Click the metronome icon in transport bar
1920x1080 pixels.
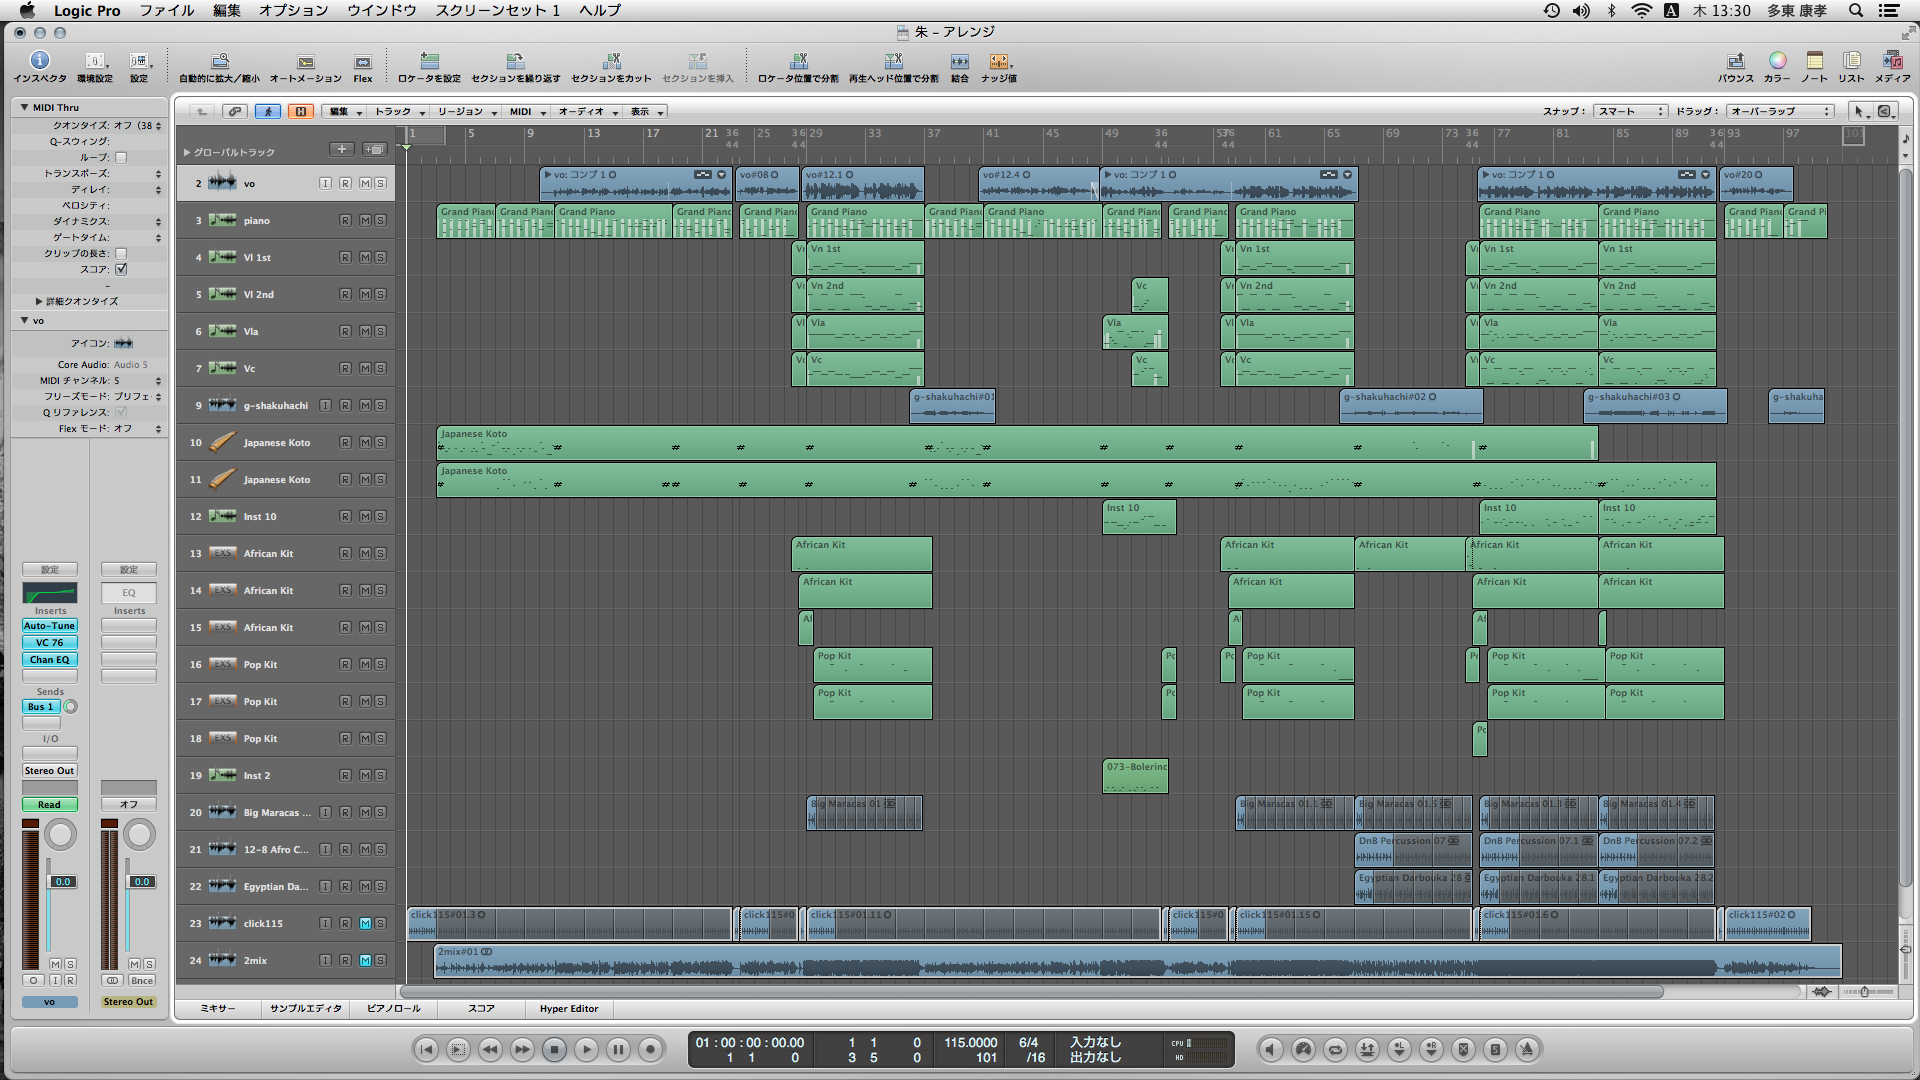pos(1527,1049)
